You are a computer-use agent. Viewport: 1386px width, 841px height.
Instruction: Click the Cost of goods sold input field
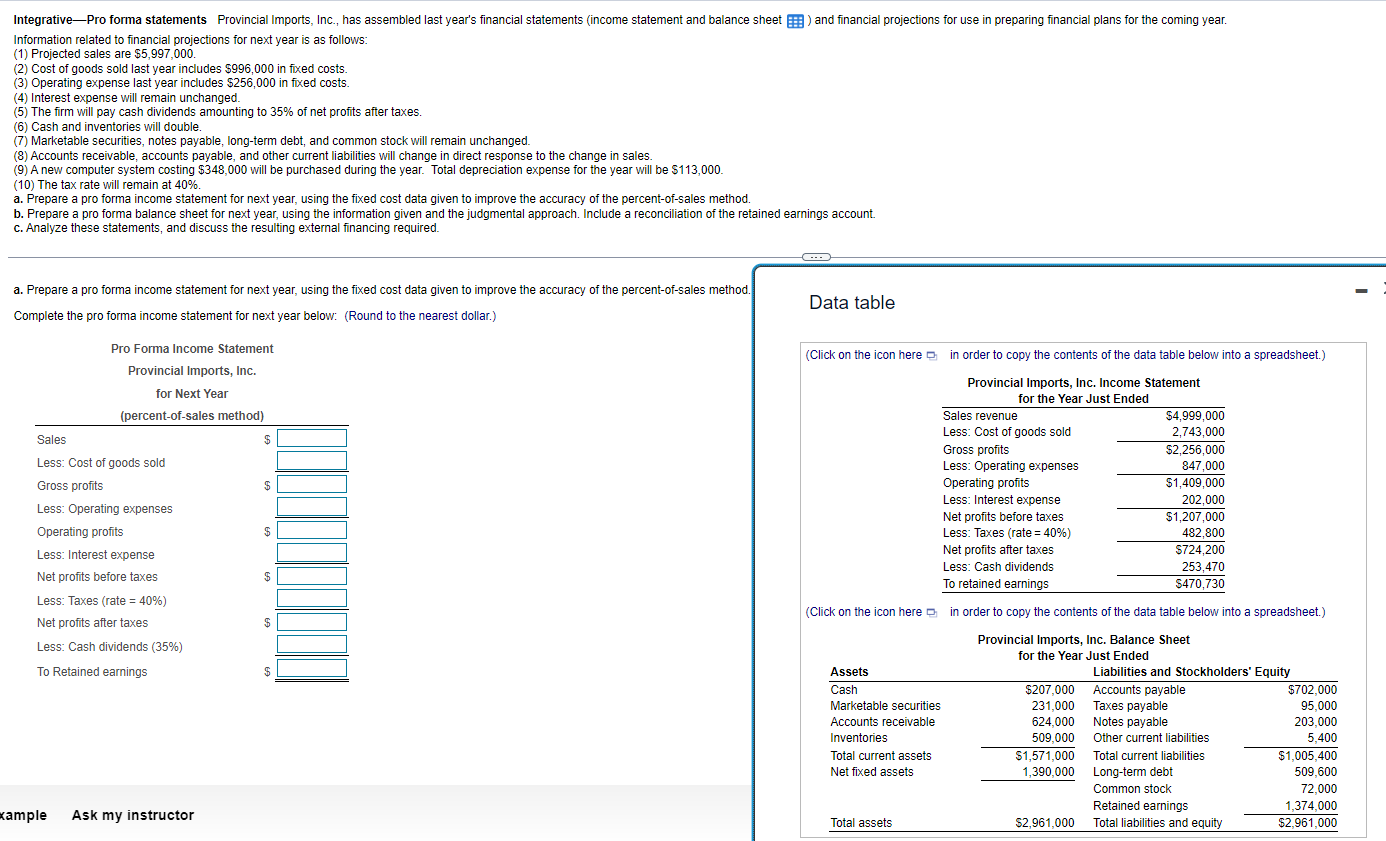[312, 461]
